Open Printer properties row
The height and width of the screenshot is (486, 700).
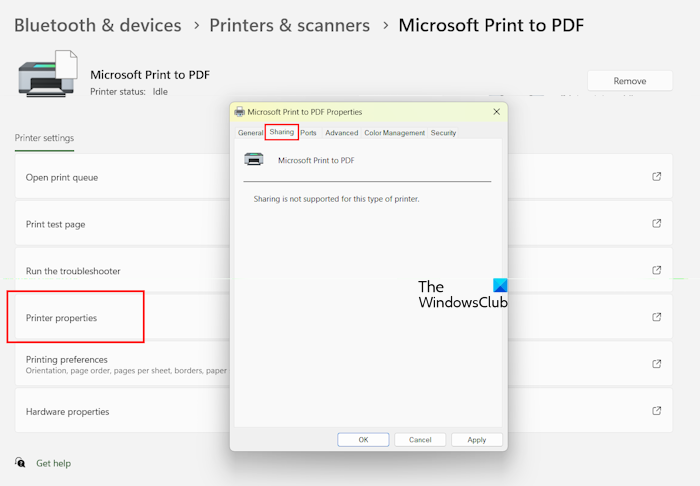[344, 317]
